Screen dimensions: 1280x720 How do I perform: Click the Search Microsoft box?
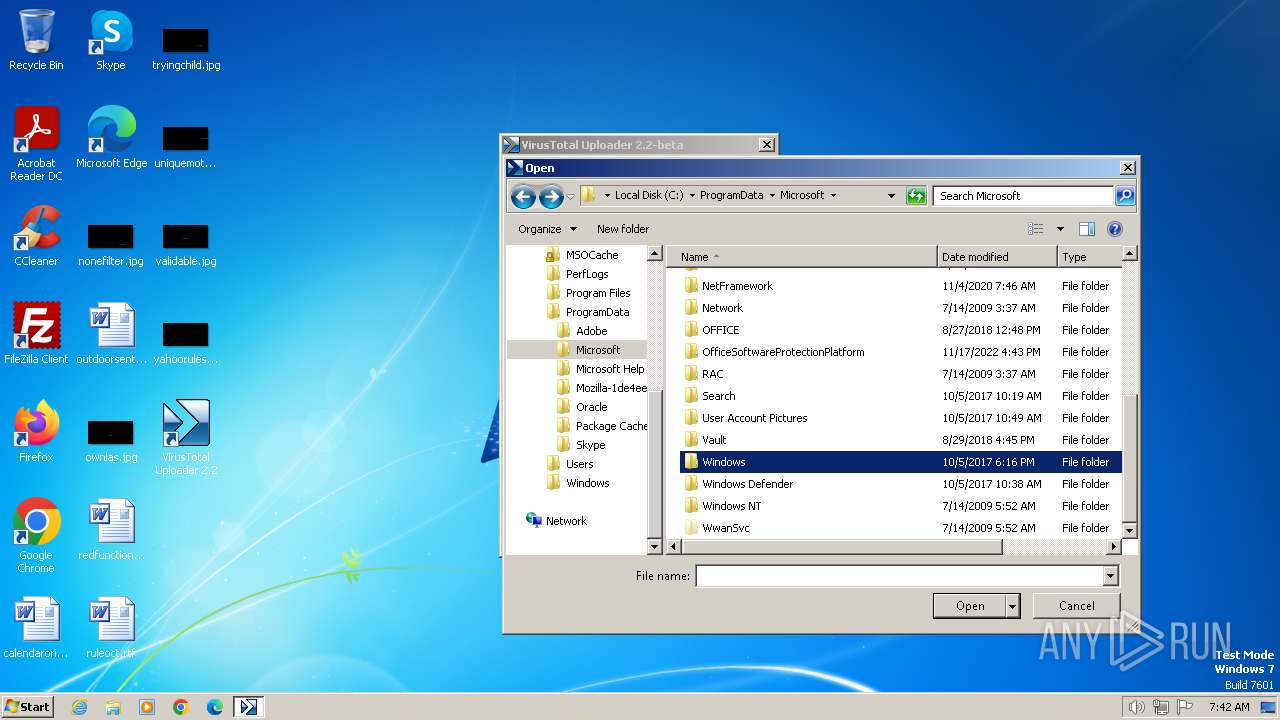(1024, 196)
